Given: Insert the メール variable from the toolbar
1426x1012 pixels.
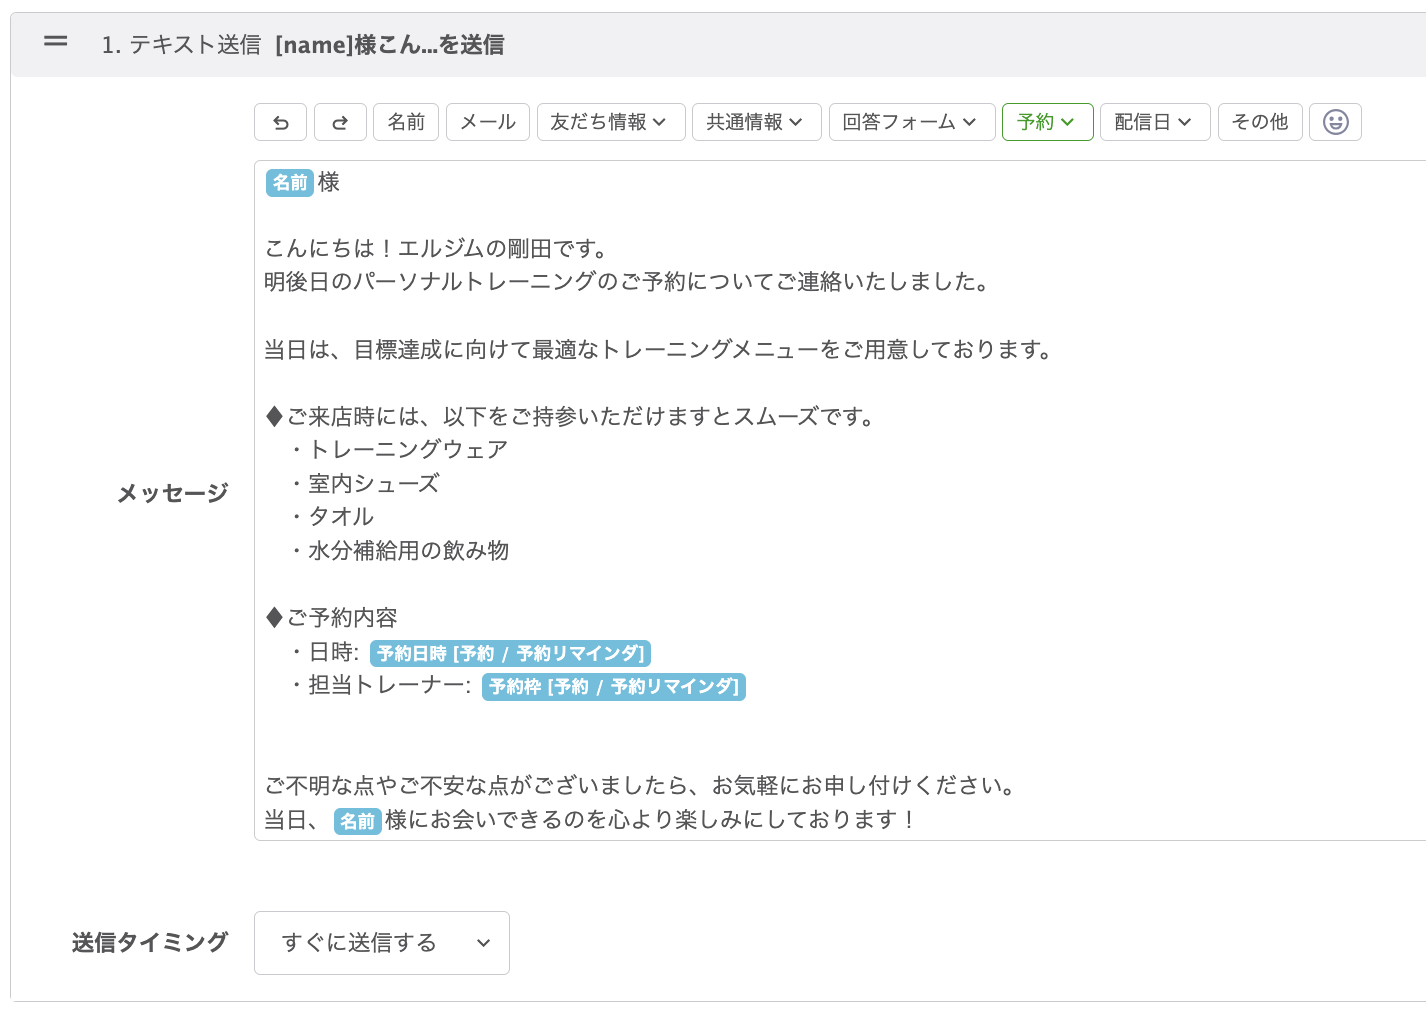Looking at the screenshot, I should (x=487, y=122).
